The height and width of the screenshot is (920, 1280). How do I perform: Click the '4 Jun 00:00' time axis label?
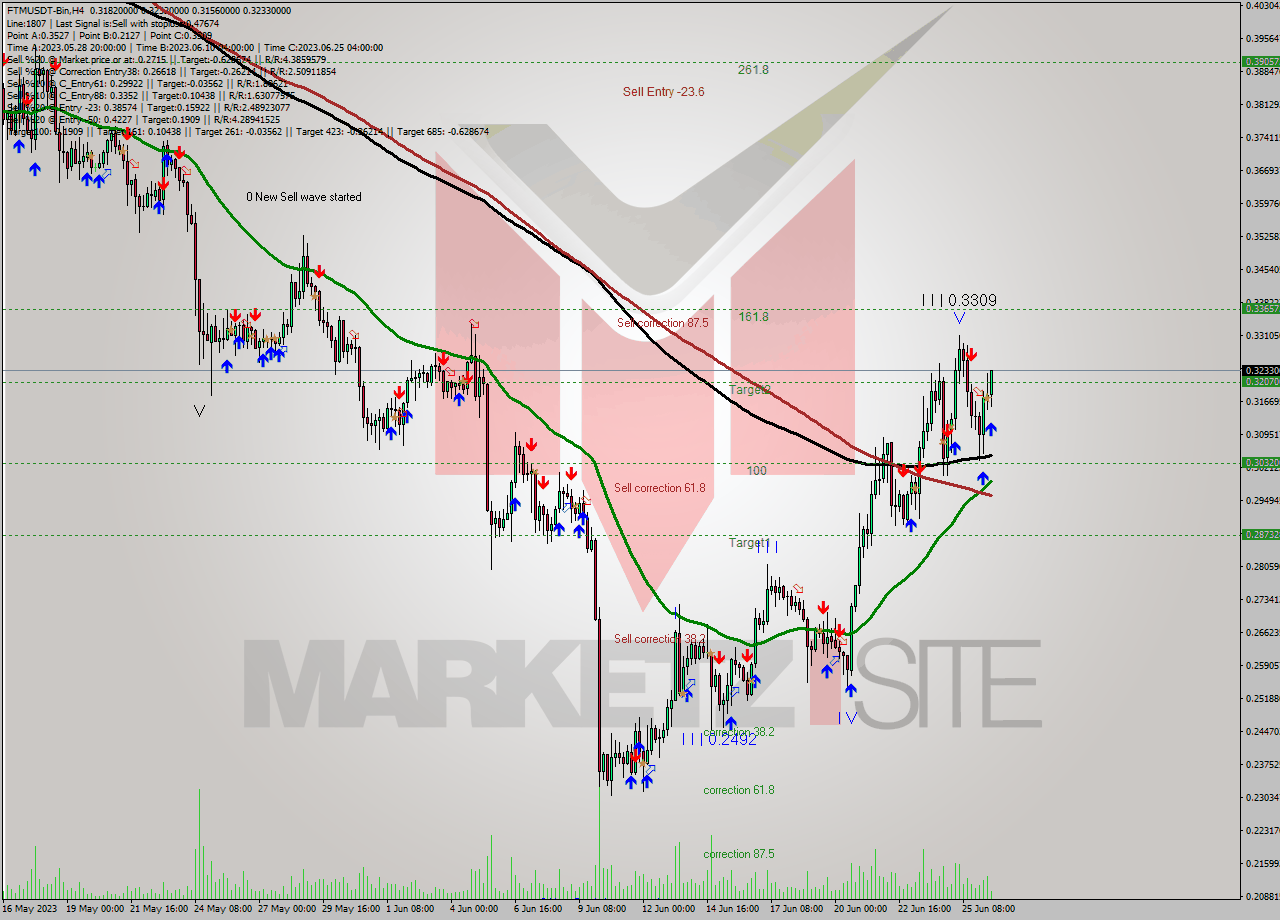point(474,909)
